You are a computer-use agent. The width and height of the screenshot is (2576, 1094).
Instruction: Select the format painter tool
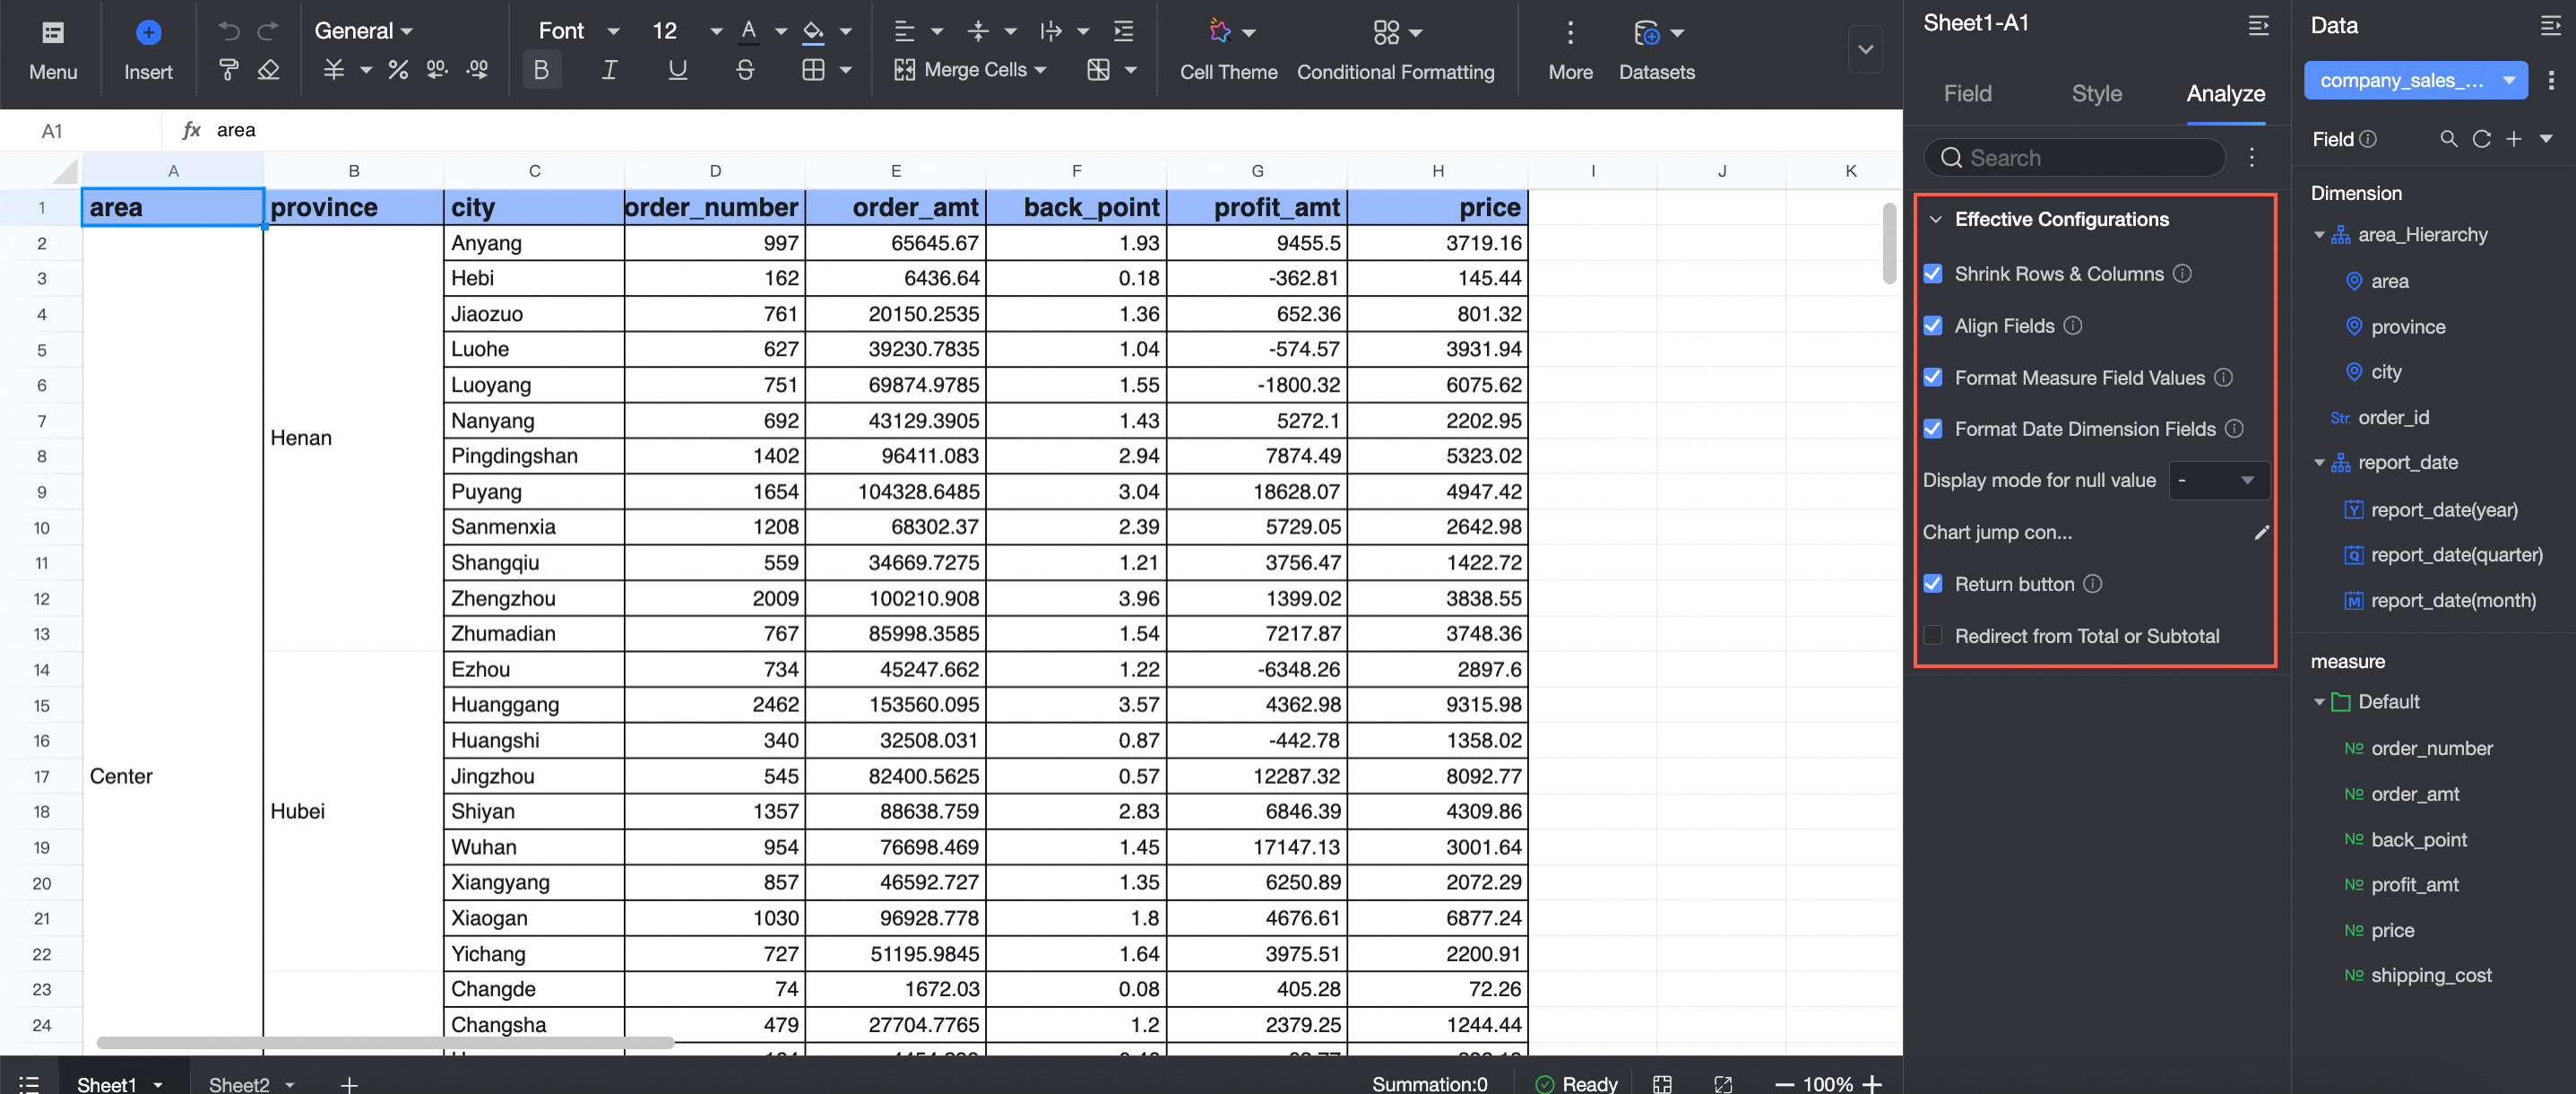click(x=229, y=69)
